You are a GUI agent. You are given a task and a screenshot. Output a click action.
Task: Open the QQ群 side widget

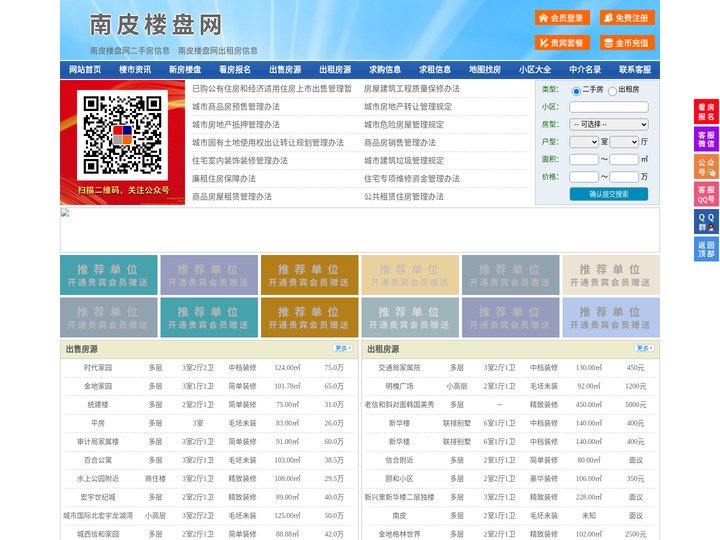pos(706,222)
